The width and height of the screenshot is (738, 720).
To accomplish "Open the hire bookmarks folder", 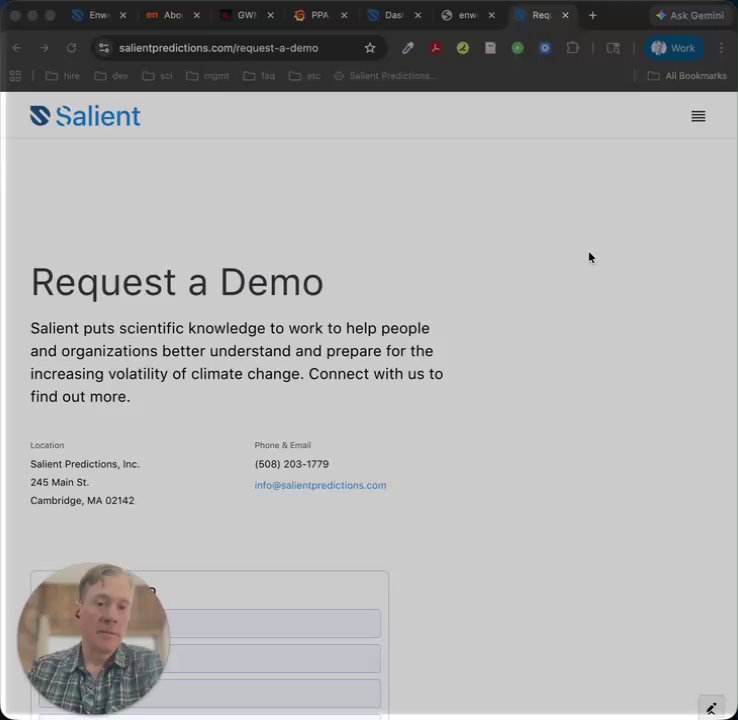I will 62,76.
